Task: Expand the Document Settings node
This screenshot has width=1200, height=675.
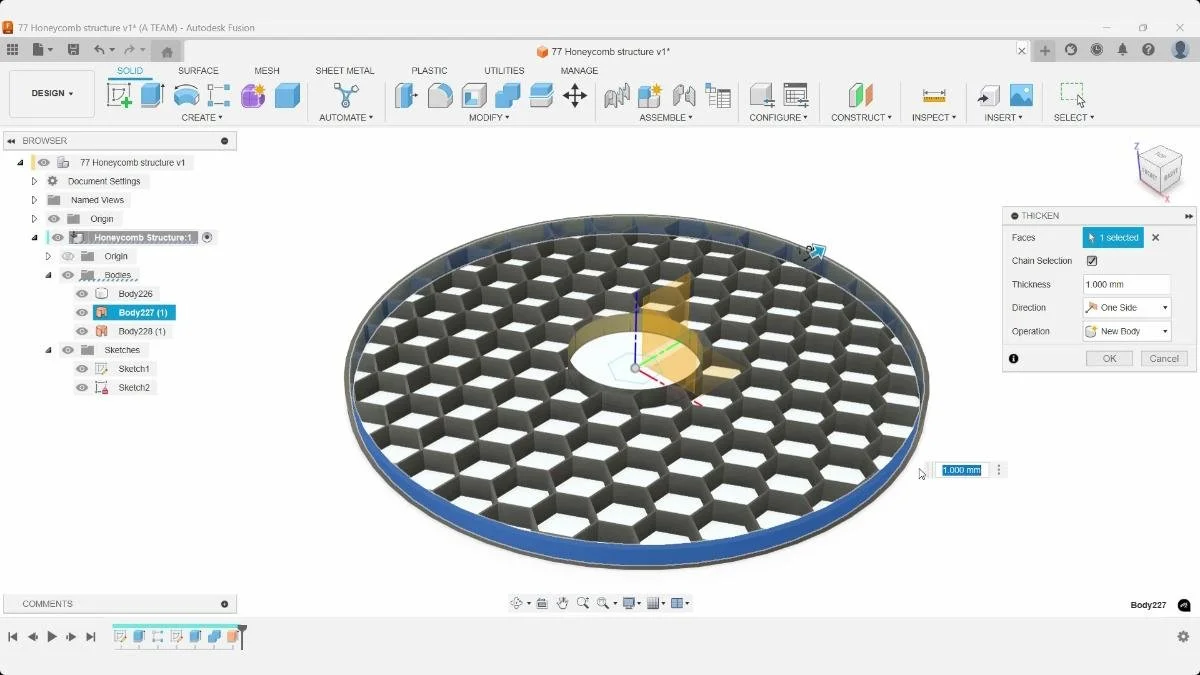Action: (x=34, y=181)
